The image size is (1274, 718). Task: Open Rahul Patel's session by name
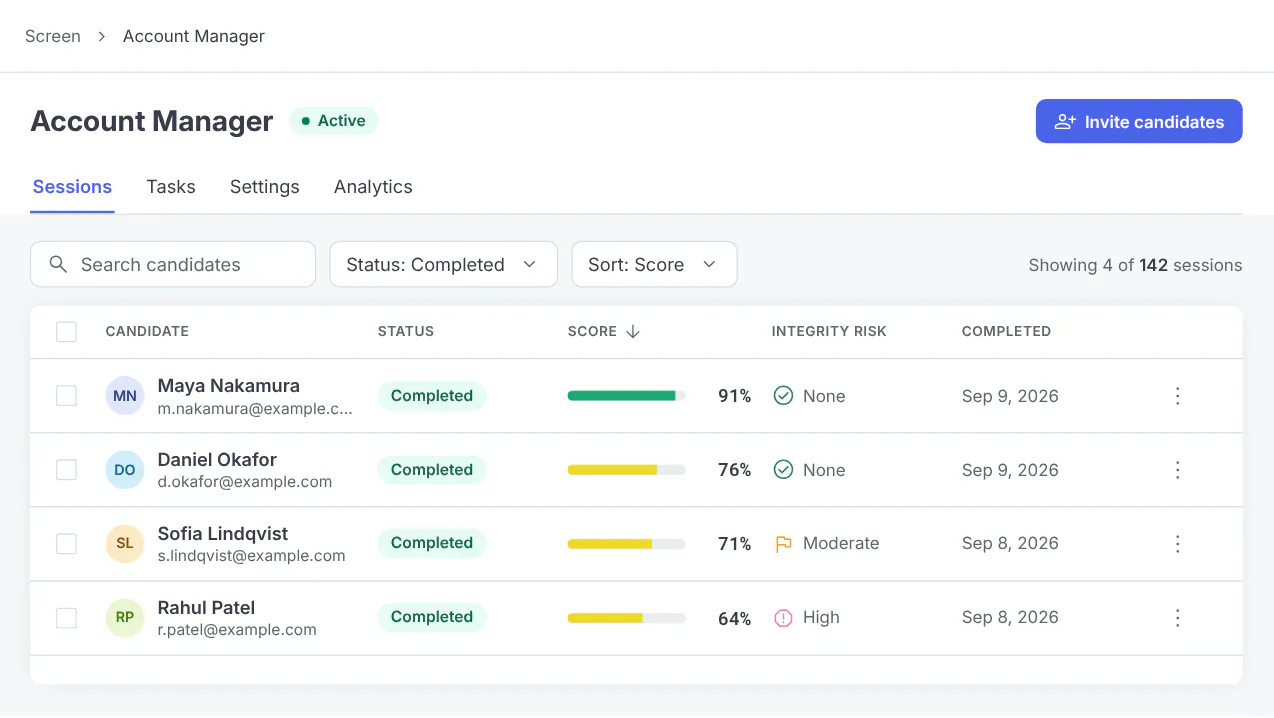(206, 608)
